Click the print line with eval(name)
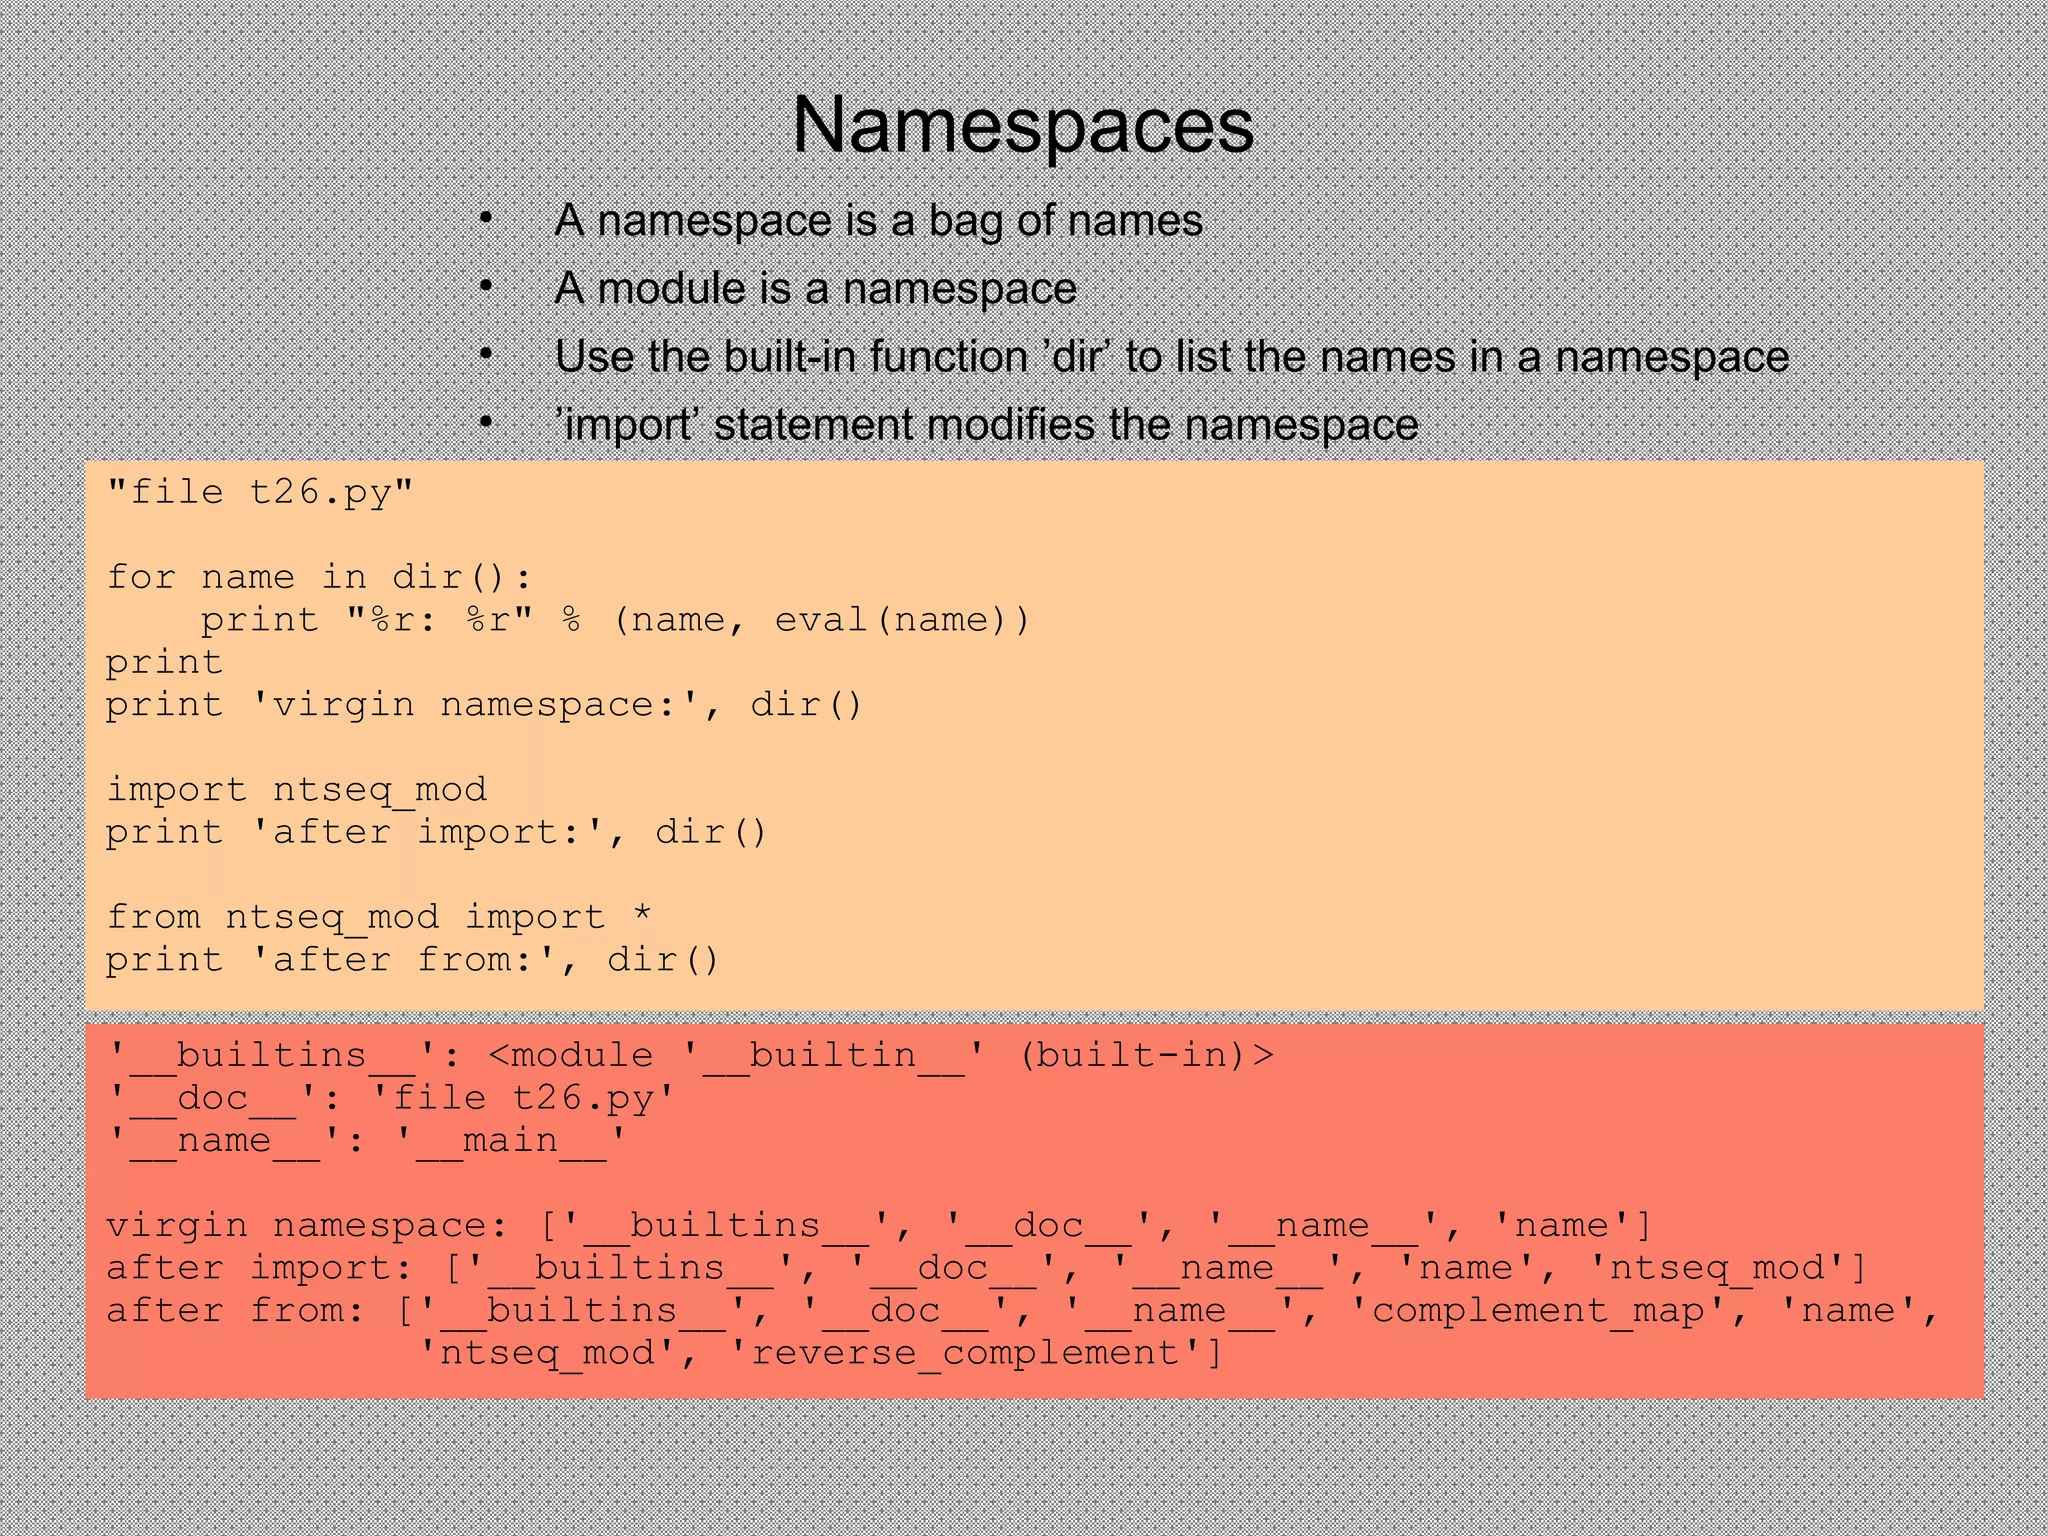Viewport: 2048px width, 1536px height. 615,620
